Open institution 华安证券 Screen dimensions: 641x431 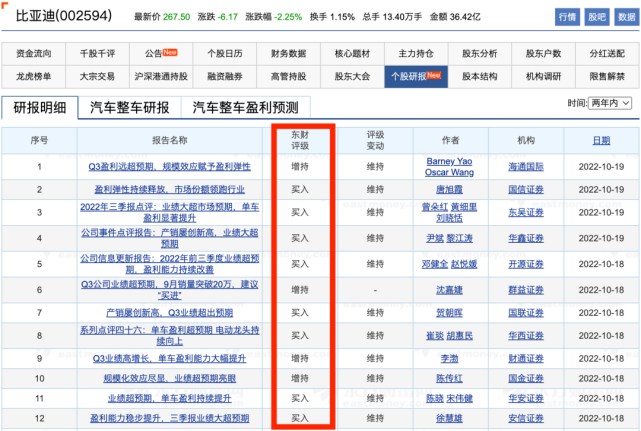click(526, 398)
